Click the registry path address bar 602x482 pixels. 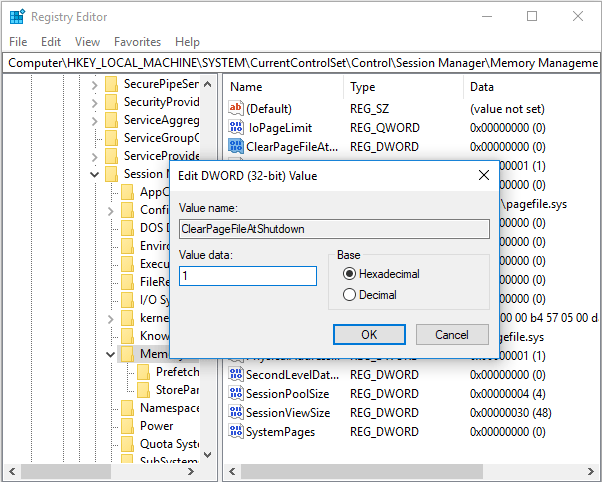302,63
